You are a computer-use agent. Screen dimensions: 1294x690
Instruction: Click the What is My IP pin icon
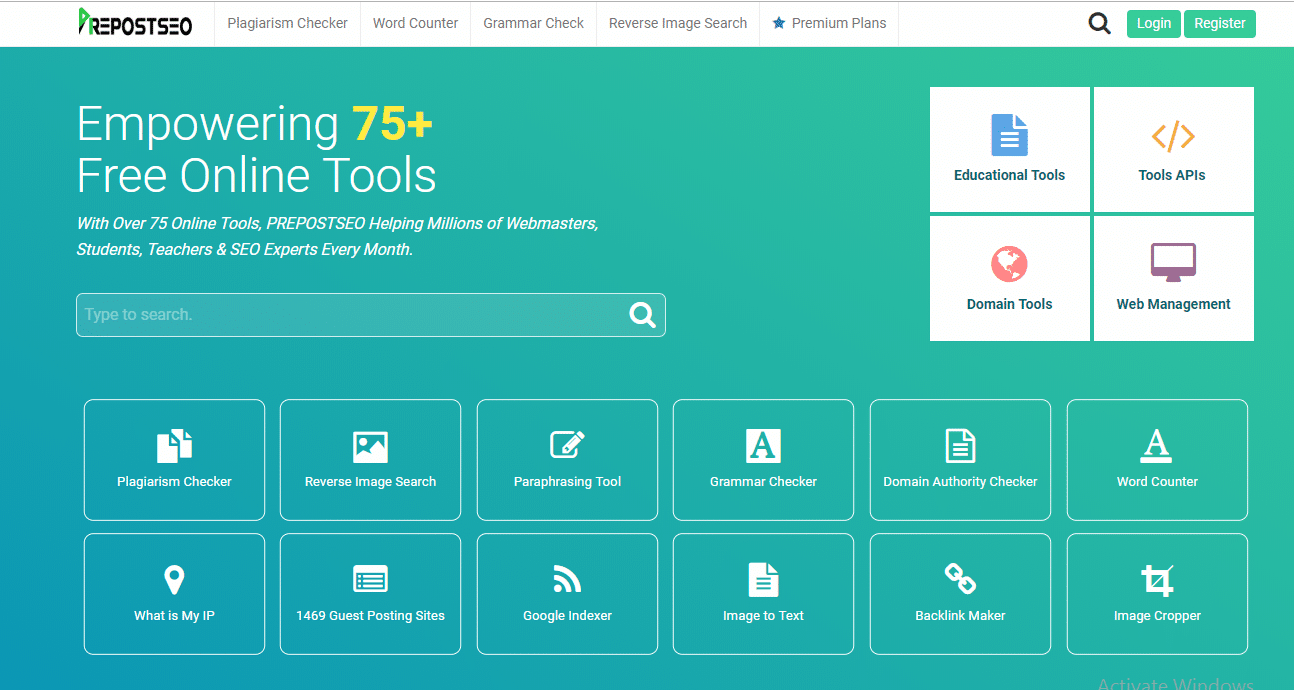coord(174,580)
